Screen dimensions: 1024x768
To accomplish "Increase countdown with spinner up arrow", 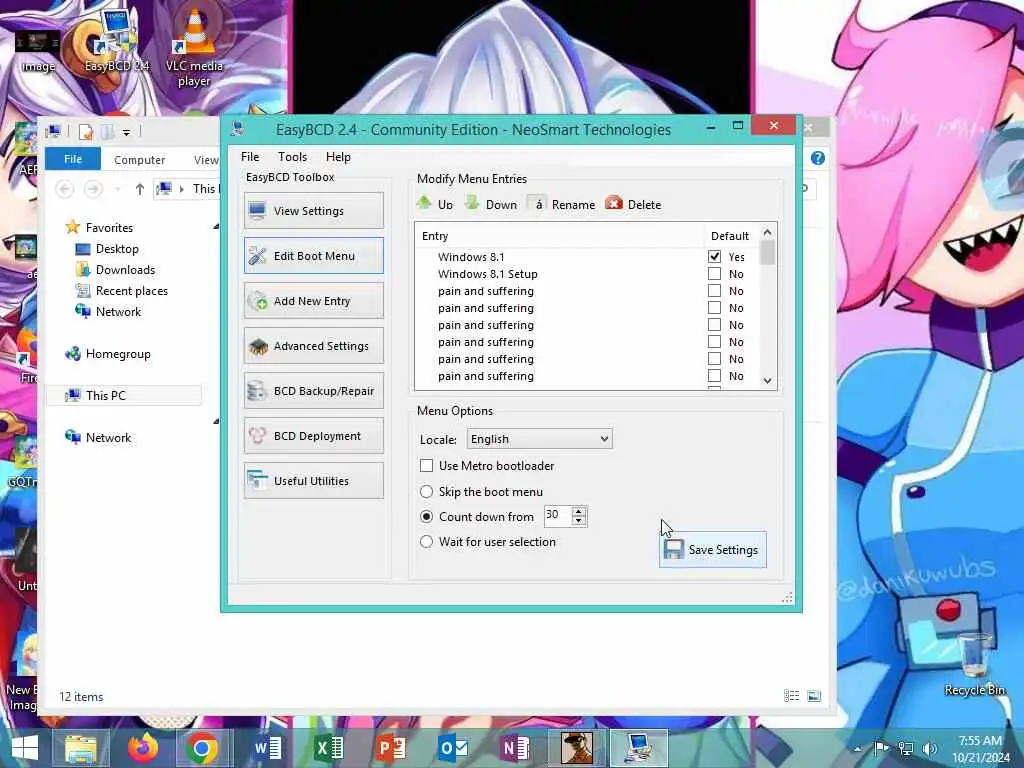I will click(579, 511).
